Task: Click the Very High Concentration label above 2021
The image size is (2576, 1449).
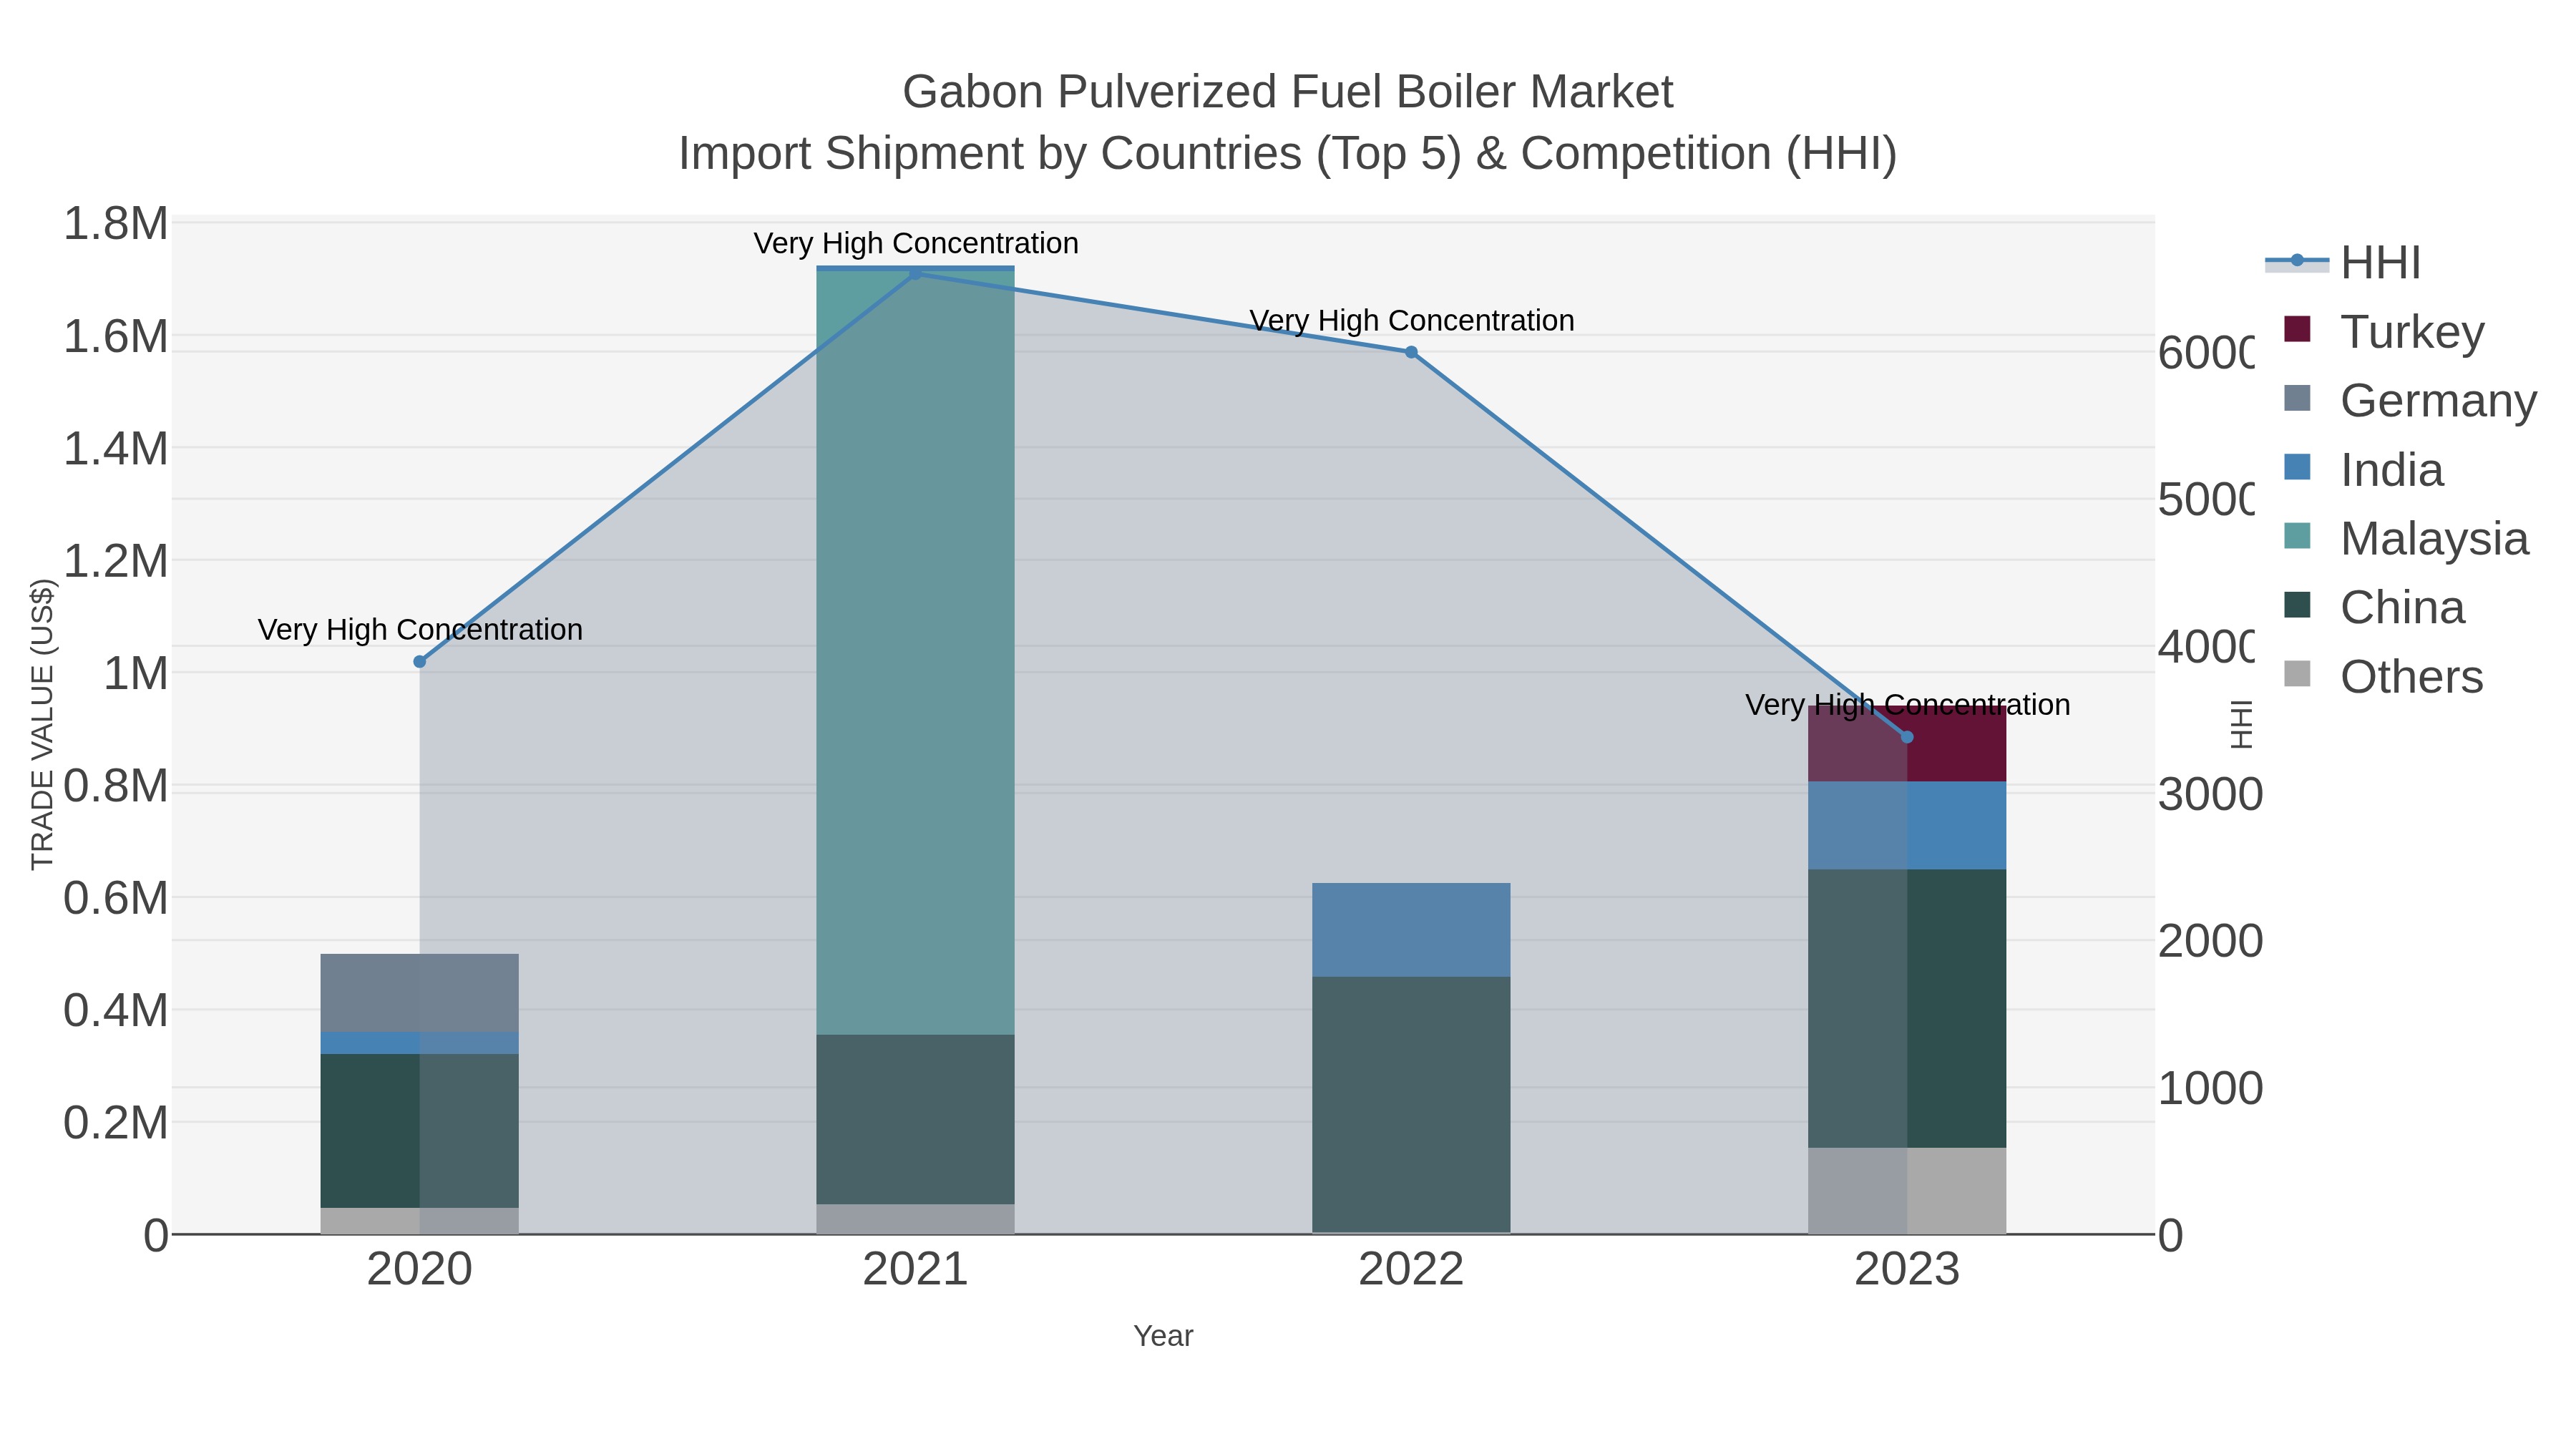Action: pyautogui.click(x=916, y=243)
